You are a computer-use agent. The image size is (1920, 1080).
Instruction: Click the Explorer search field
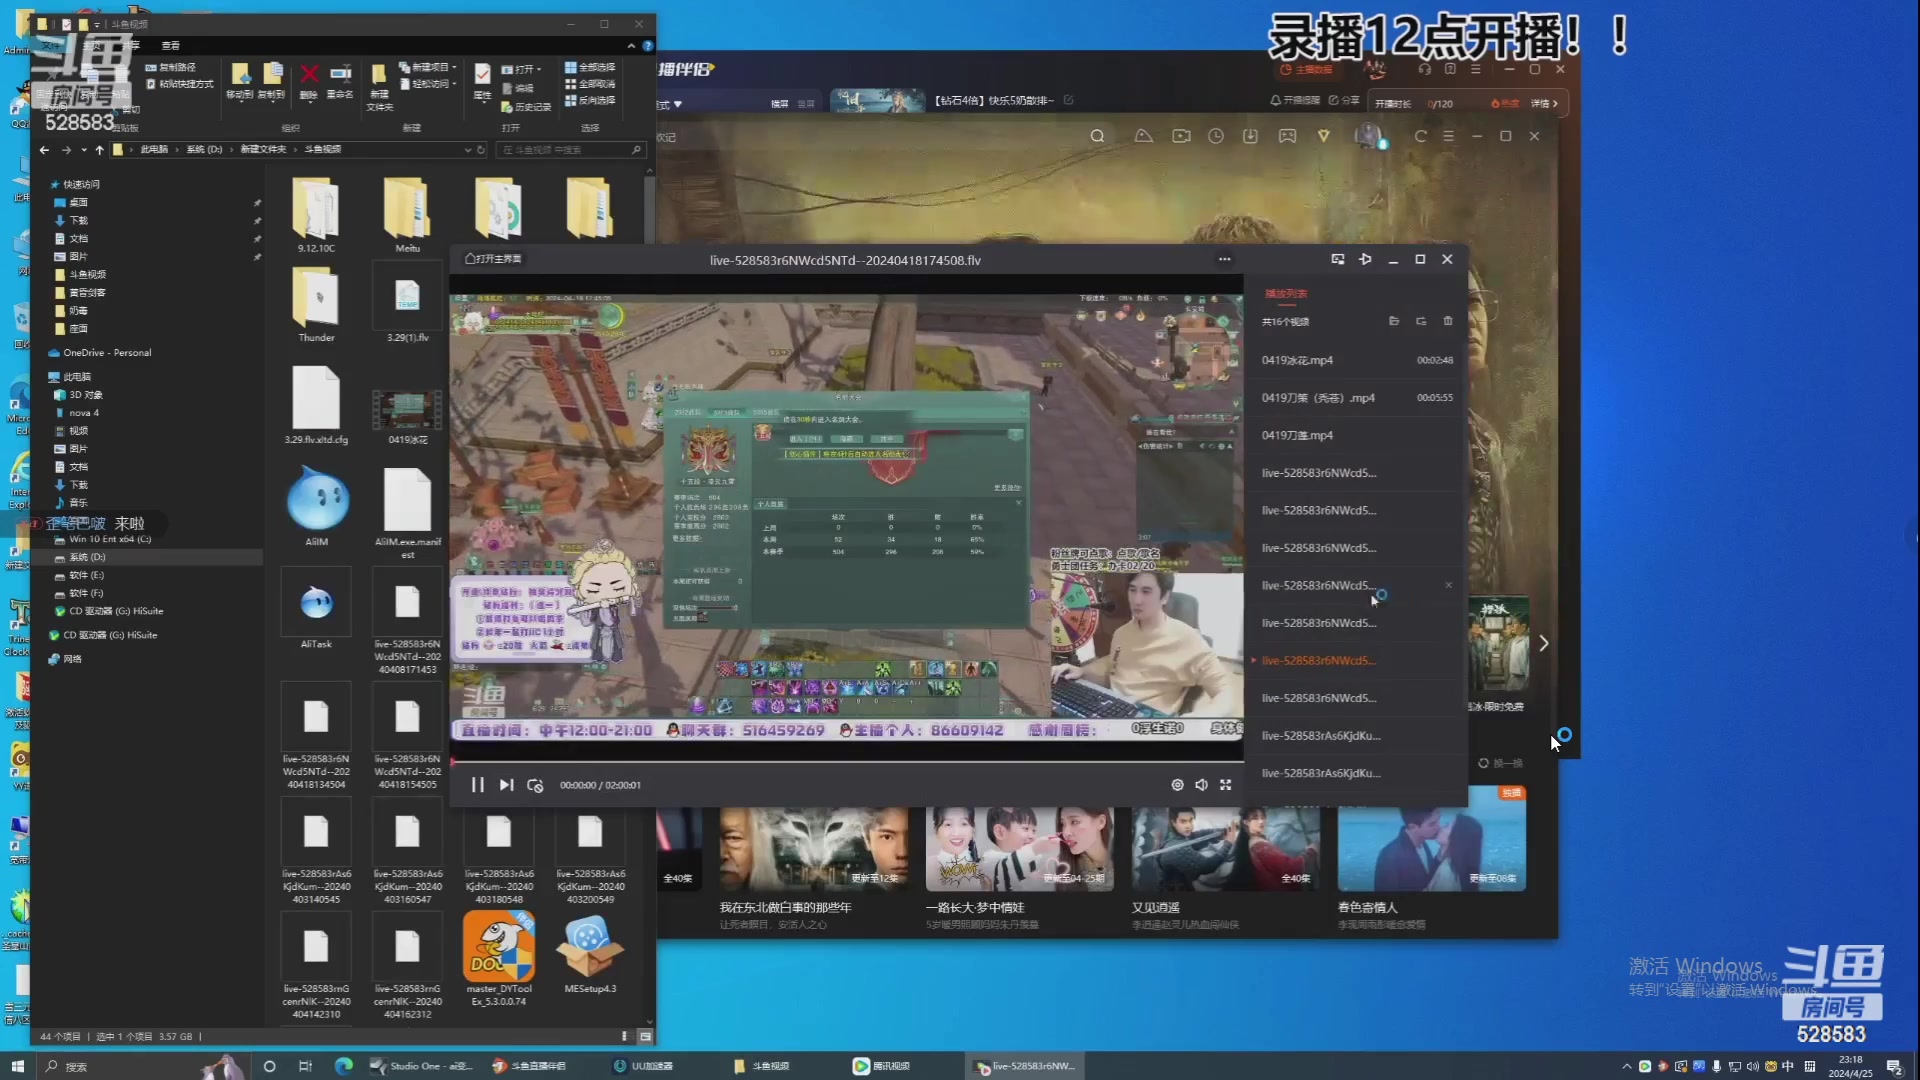click(570, 150)
